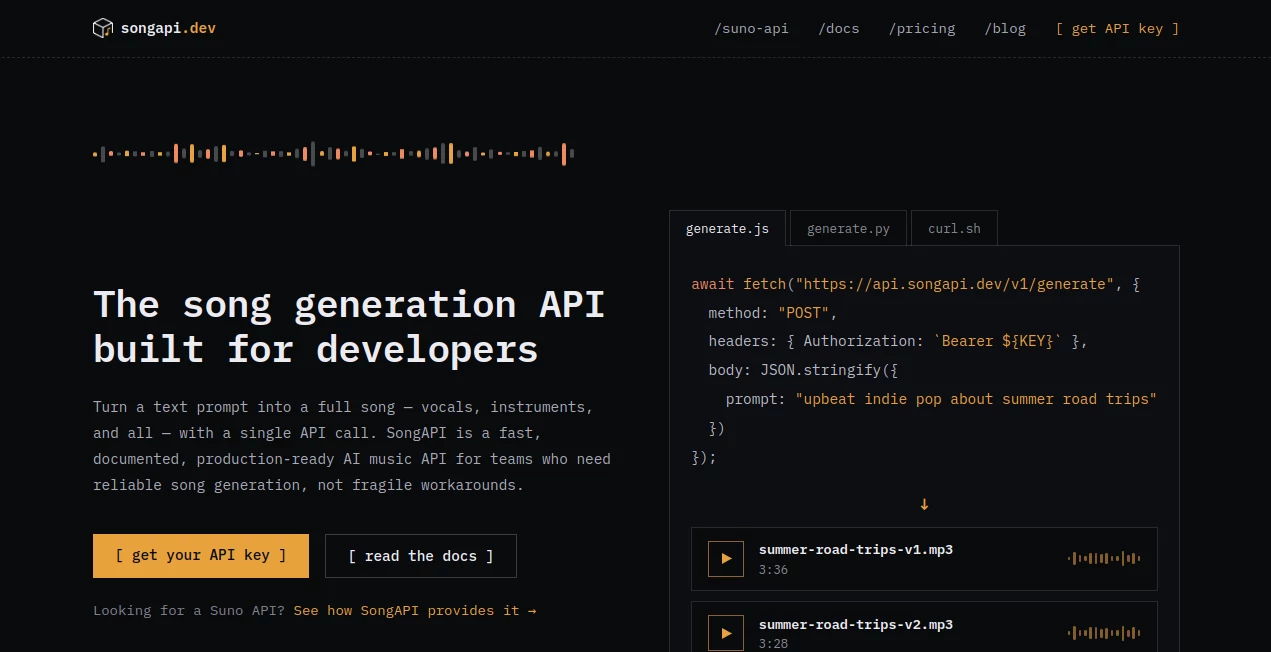
Task: Click the songapi.dev brand name
Action: tap(168, 28)
